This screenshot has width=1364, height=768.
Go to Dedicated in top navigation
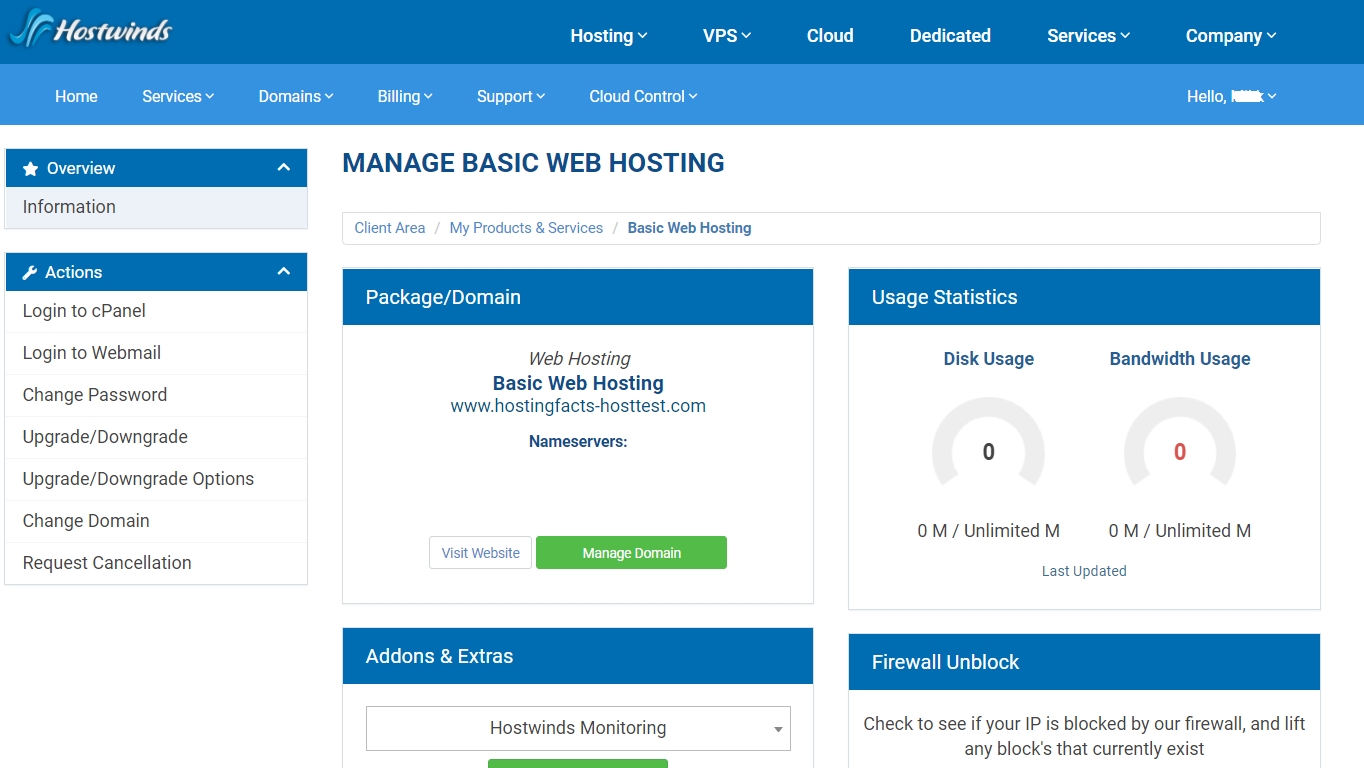(950, 36)
